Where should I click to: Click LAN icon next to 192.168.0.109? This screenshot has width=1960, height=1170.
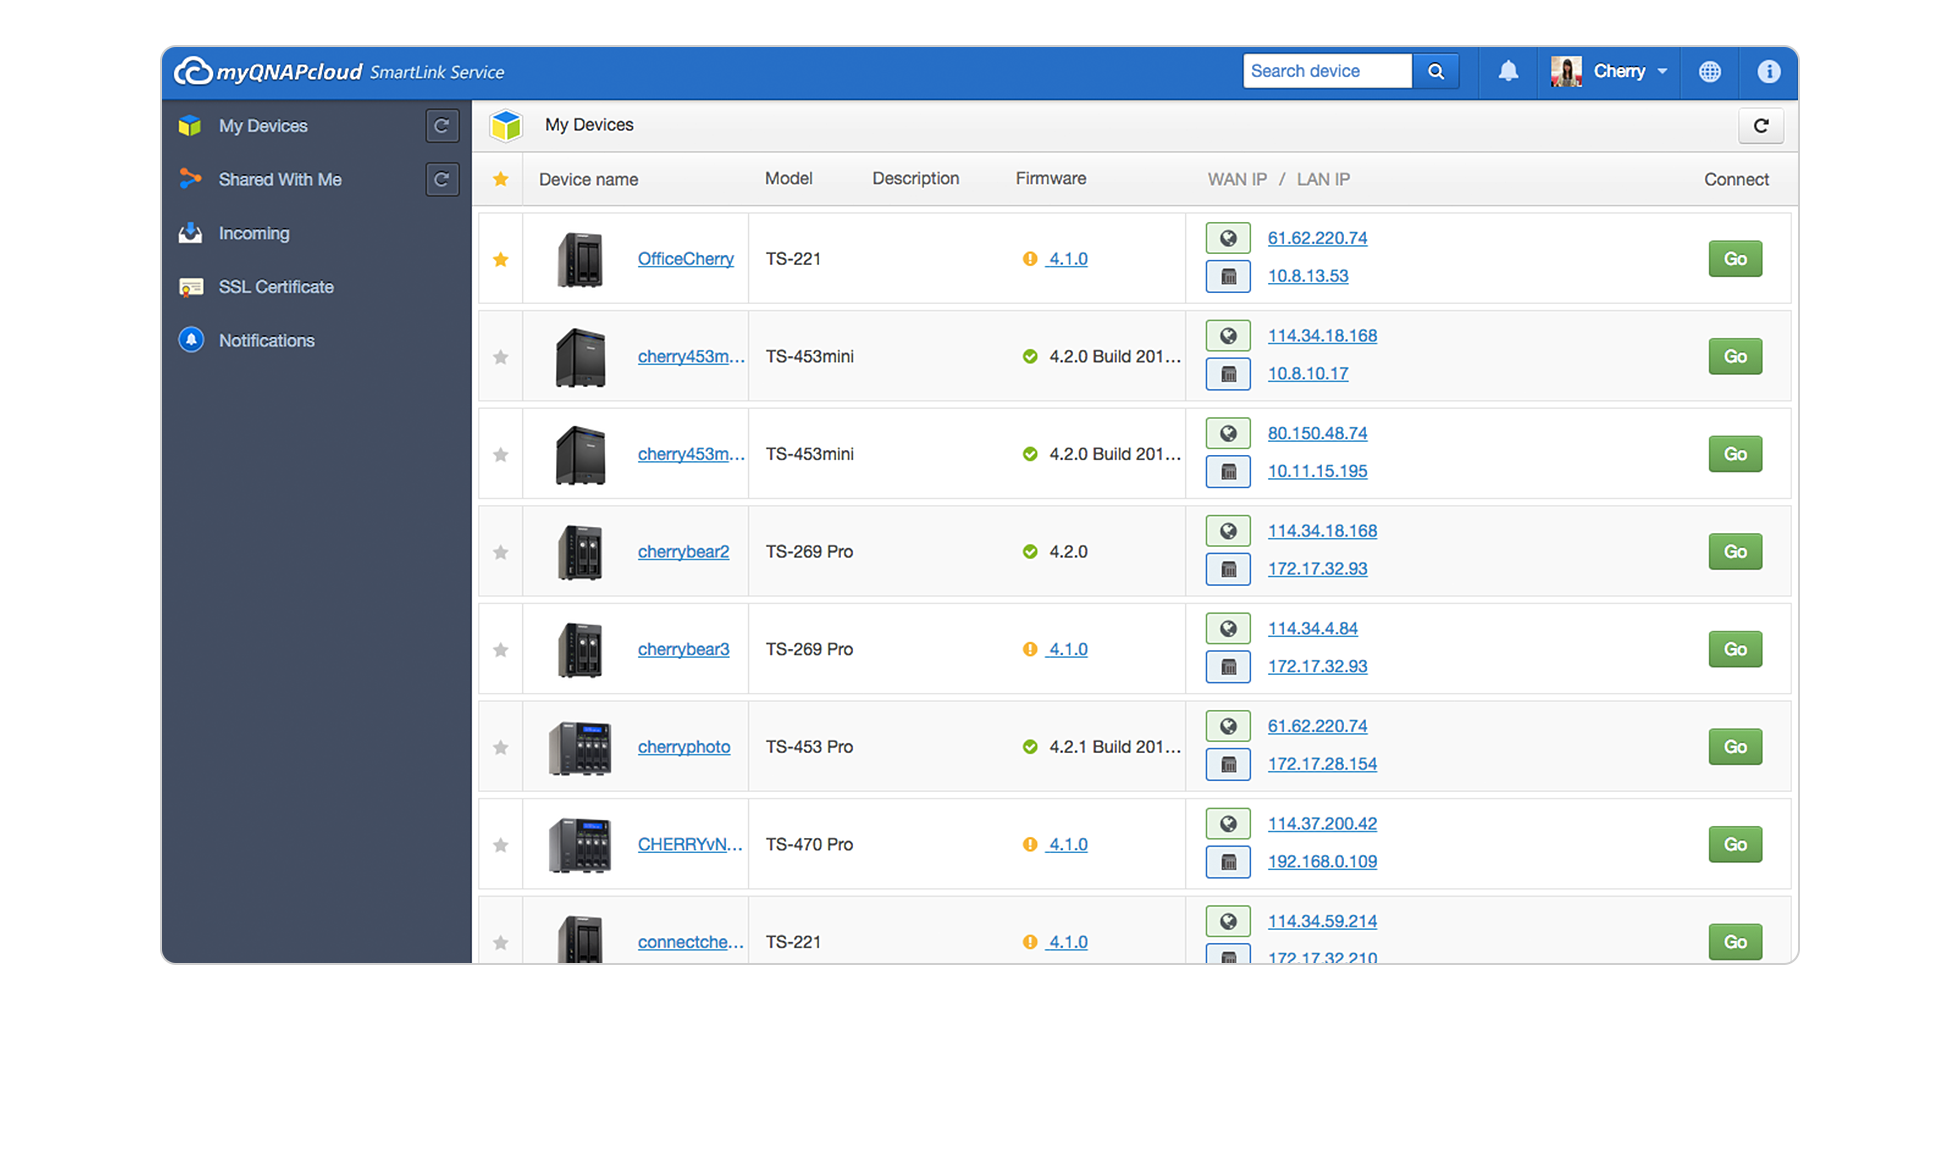[1228, 862]
